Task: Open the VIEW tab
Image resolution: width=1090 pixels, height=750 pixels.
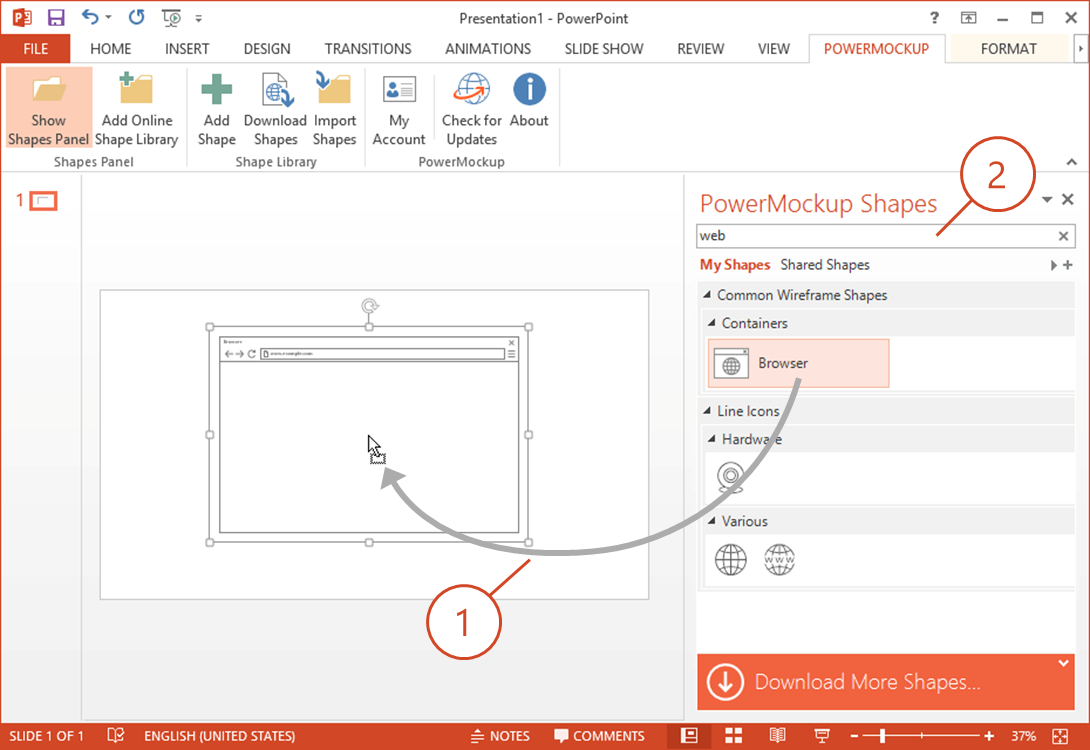Action: [774, 49]
